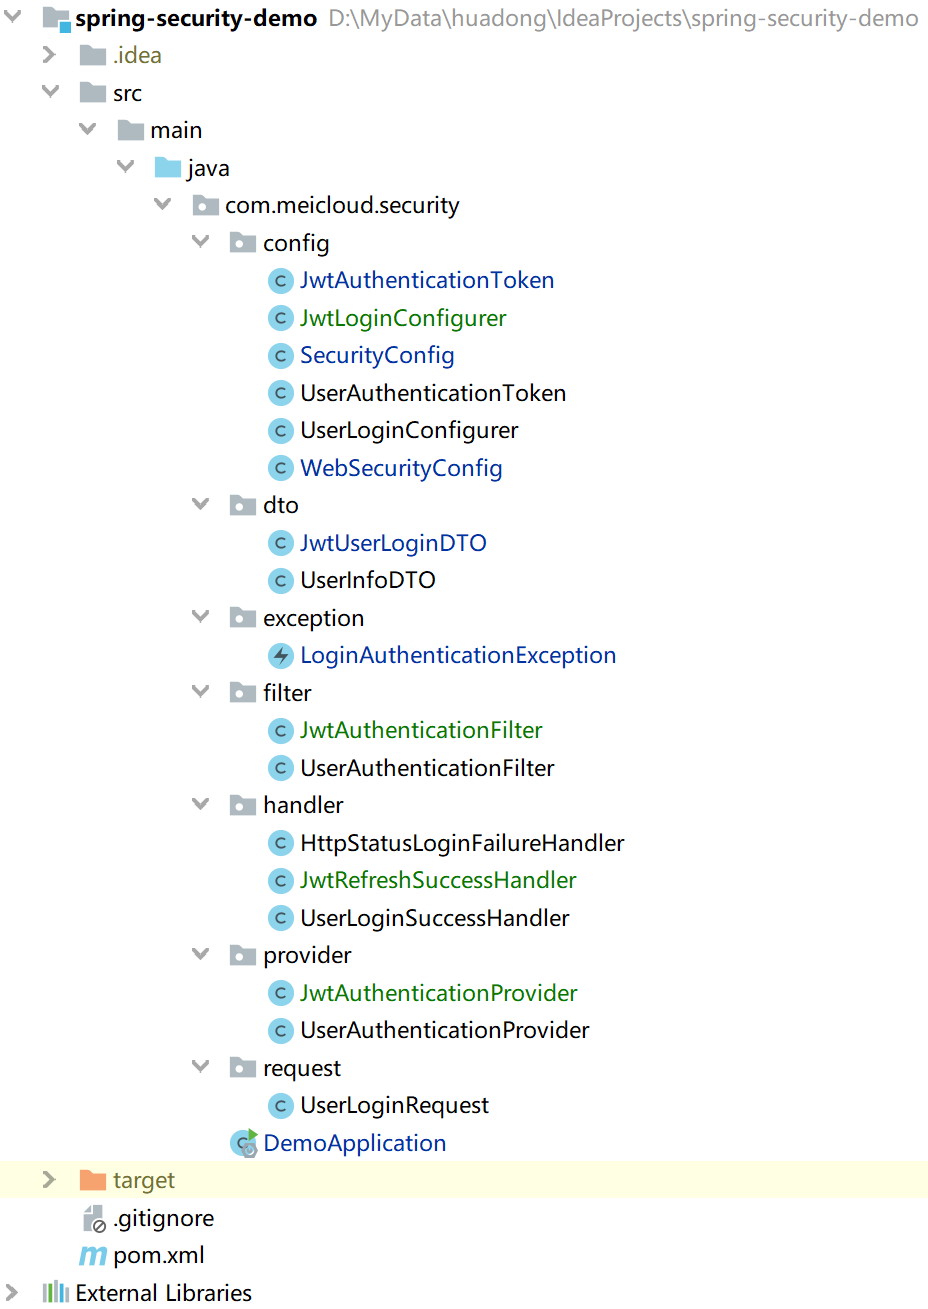The image size is (928, 1309).
Task: Click the .gitignore file icon
Action: 93,1218
